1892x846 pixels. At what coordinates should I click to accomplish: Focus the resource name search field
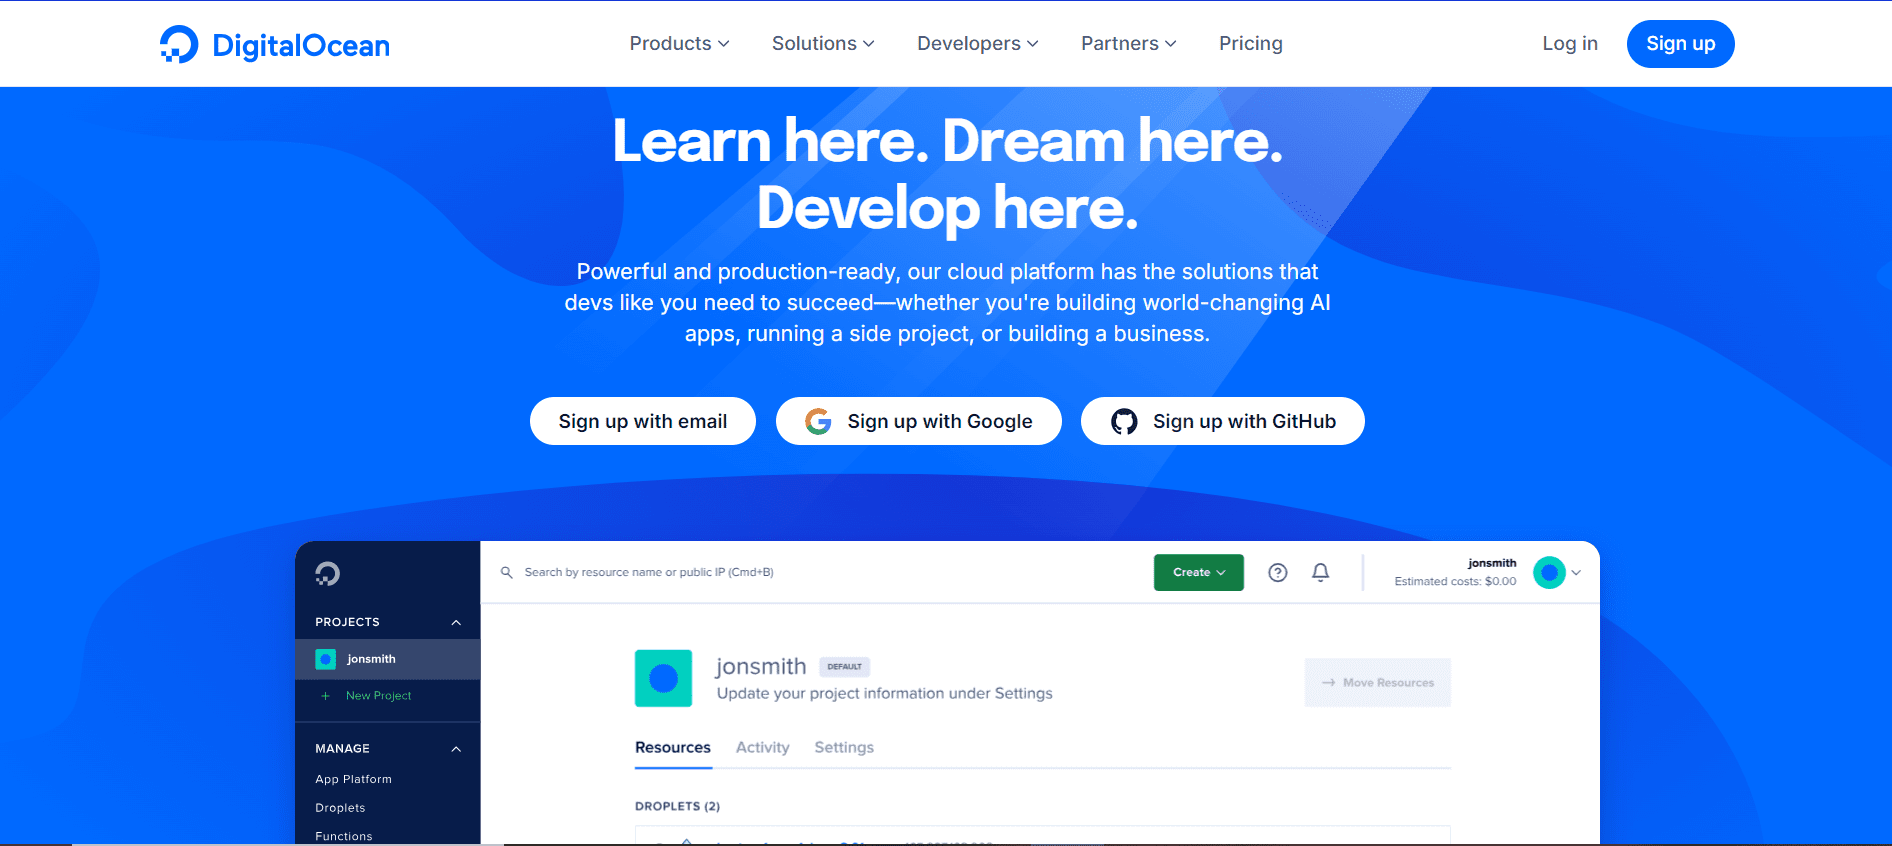[x=649, y=572]
